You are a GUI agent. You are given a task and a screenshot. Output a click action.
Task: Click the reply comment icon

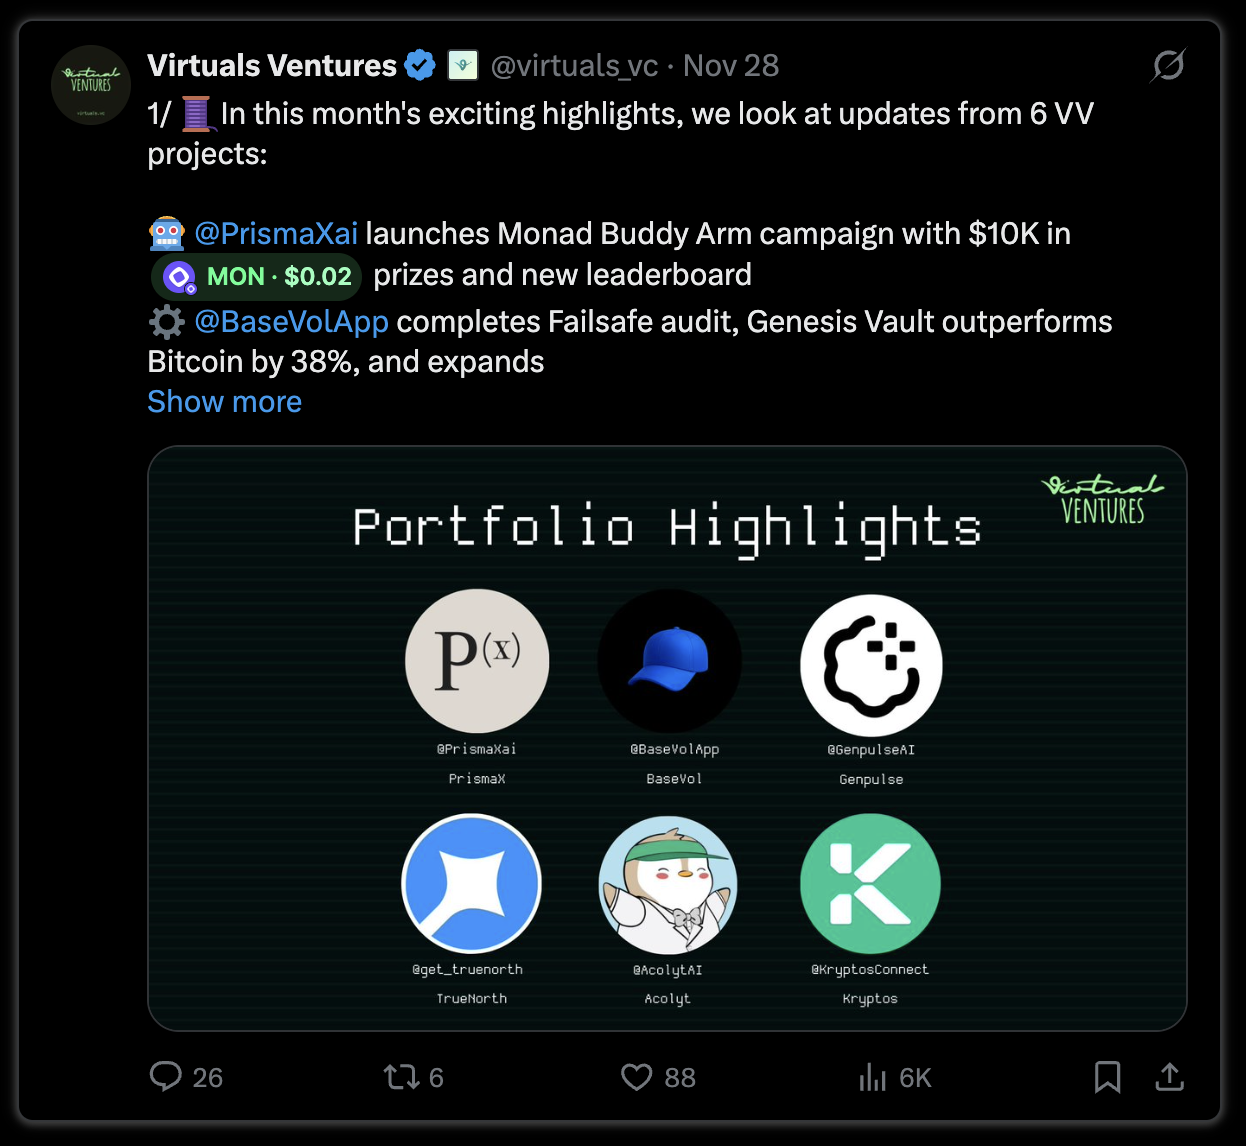click(166, 1076)
